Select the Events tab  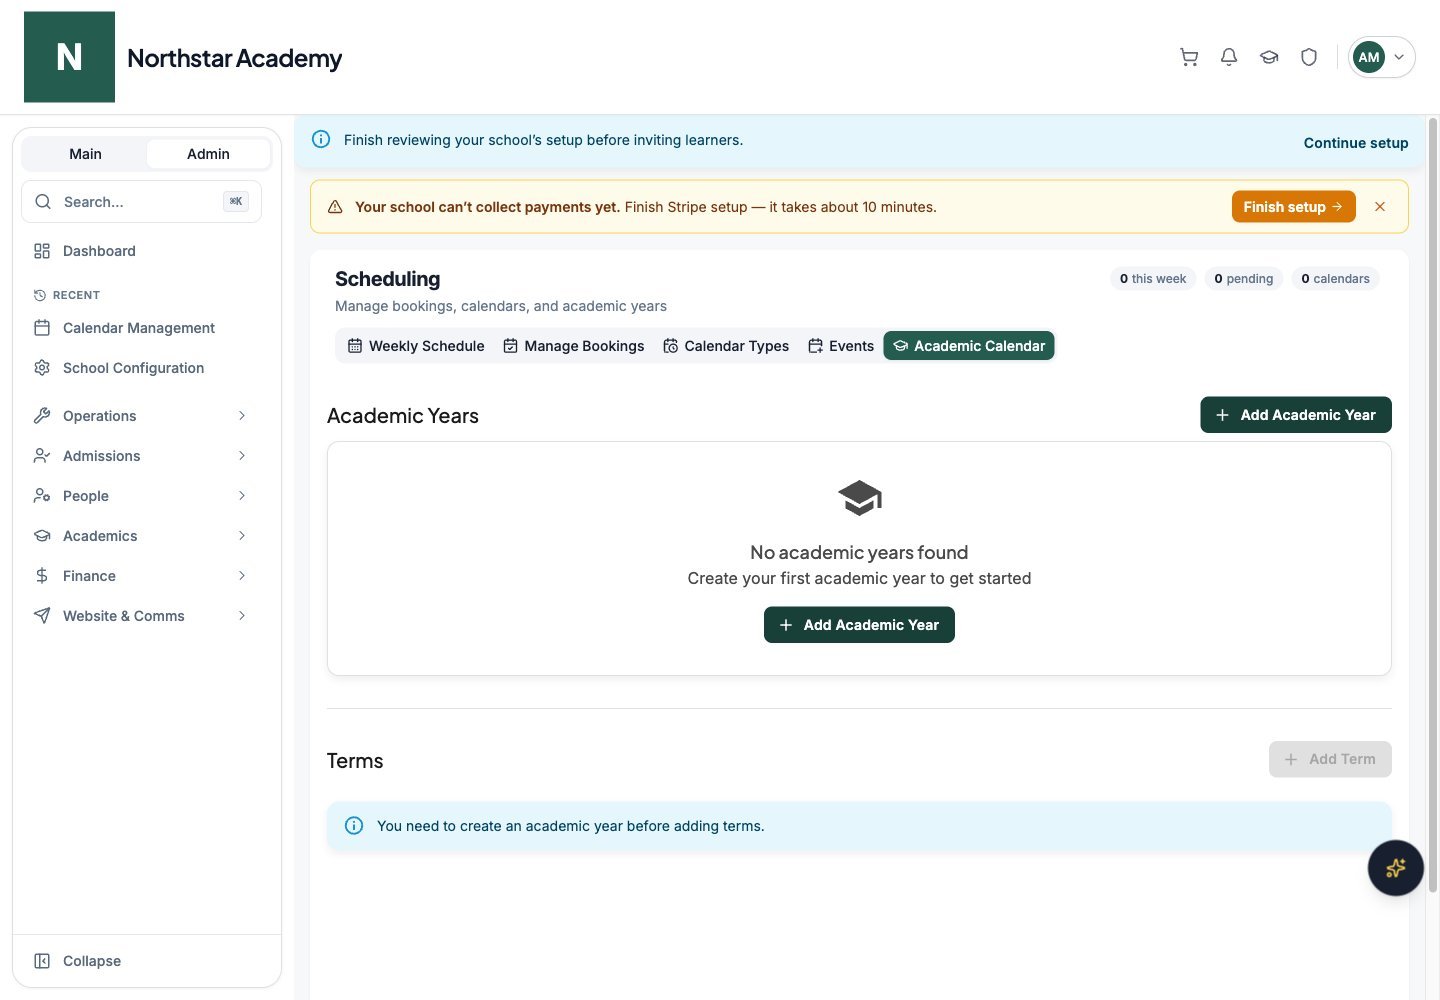(841, 346)
